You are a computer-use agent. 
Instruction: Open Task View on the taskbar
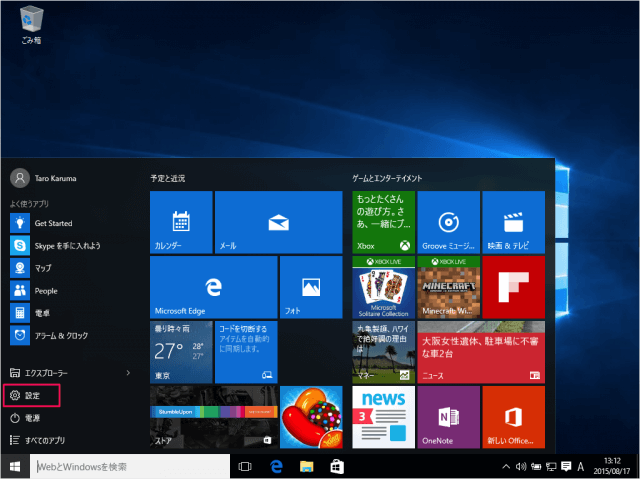[245, 466]
